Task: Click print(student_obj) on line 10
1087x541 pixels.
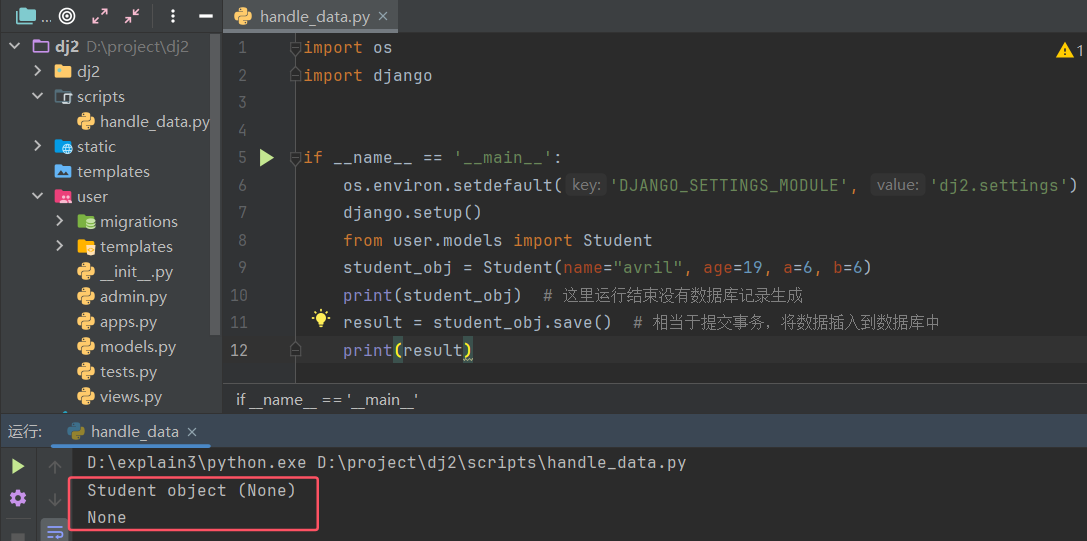Action: [x=432, y=295]
